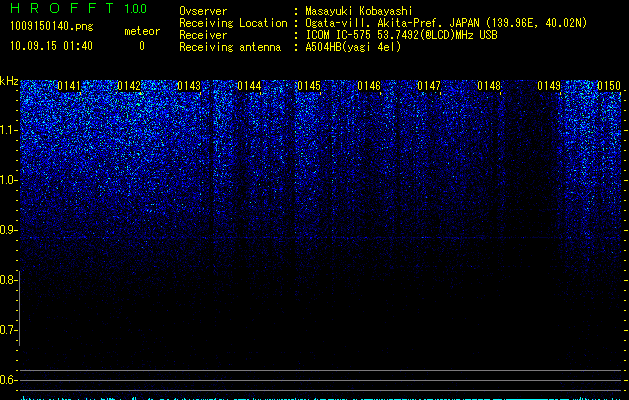Screen dimensions: 629x400
Task: Click the Ogata-vill. Akita-Pref. JAPAN location text
Action: click(446, 23)
